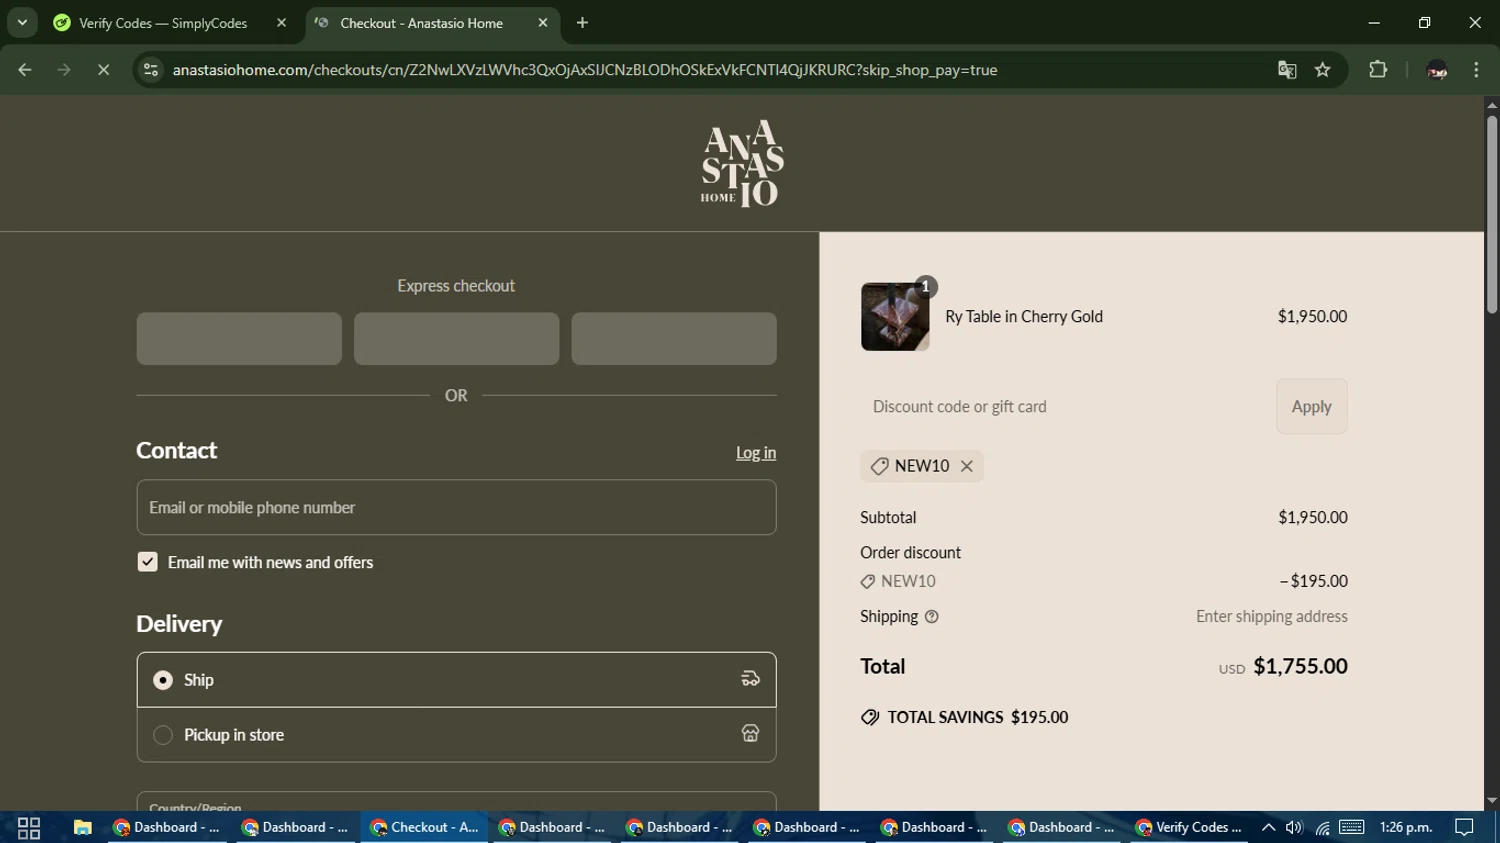1500x843 pixels.
Task: Open File Explorer from the taskbar
Action: click(83, 828)
